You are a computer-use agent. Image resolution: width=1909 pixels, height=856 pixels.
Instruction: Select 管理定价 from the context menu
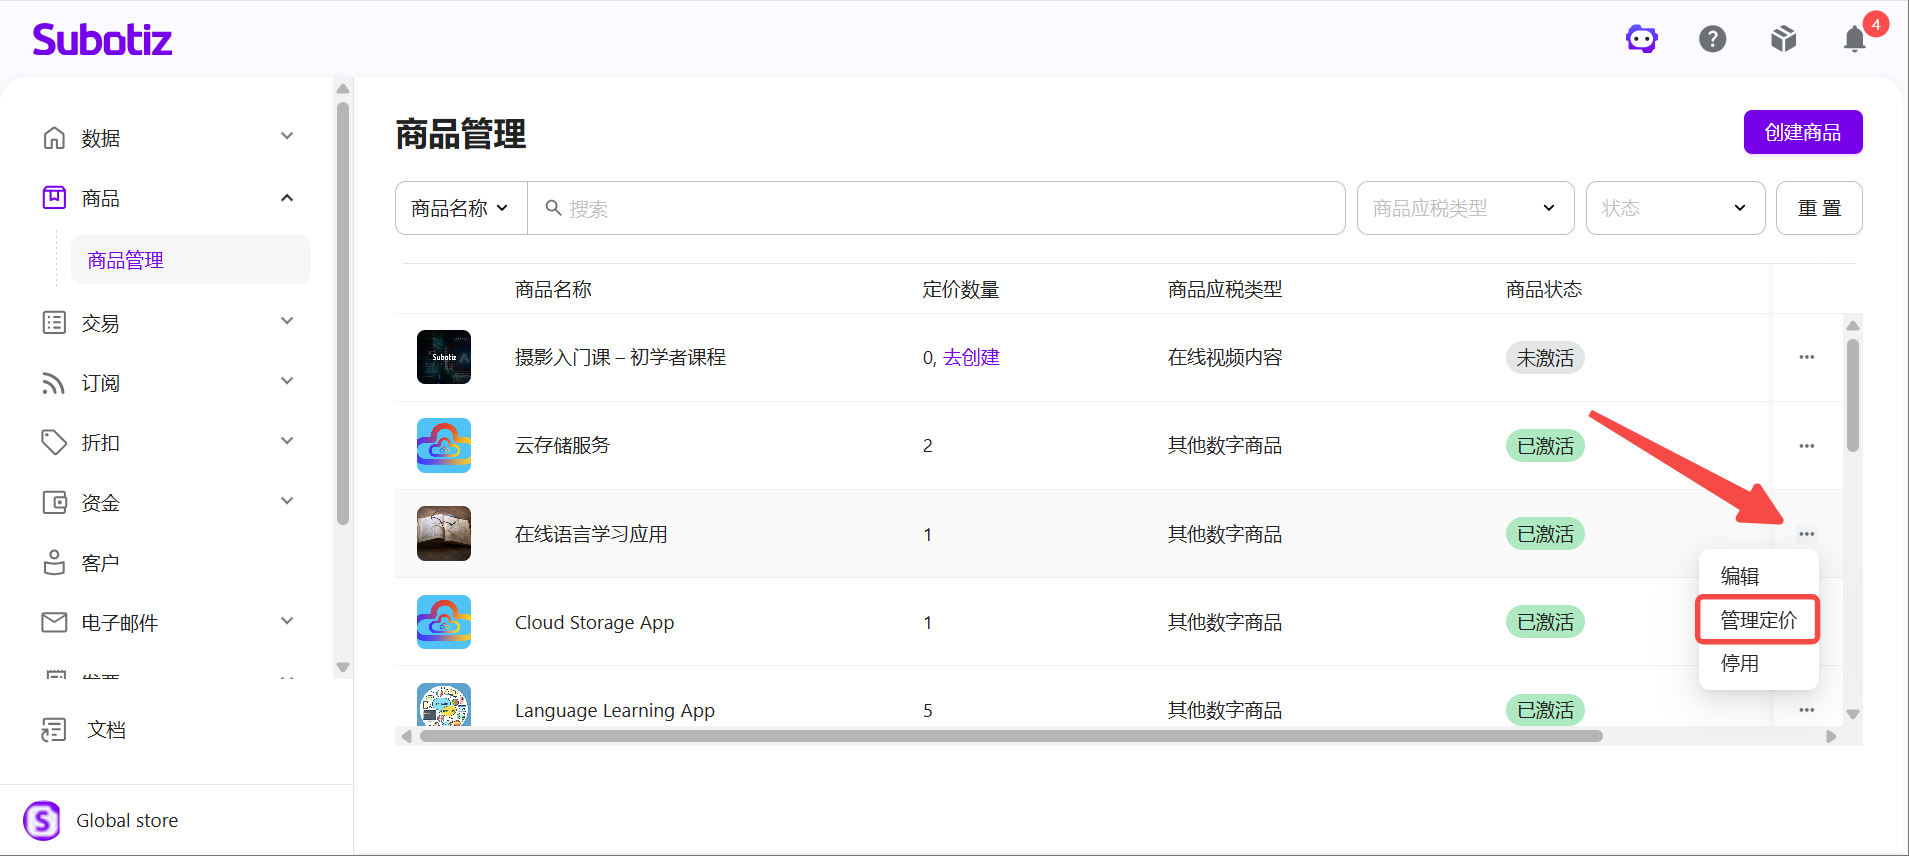coord(1758,620)
